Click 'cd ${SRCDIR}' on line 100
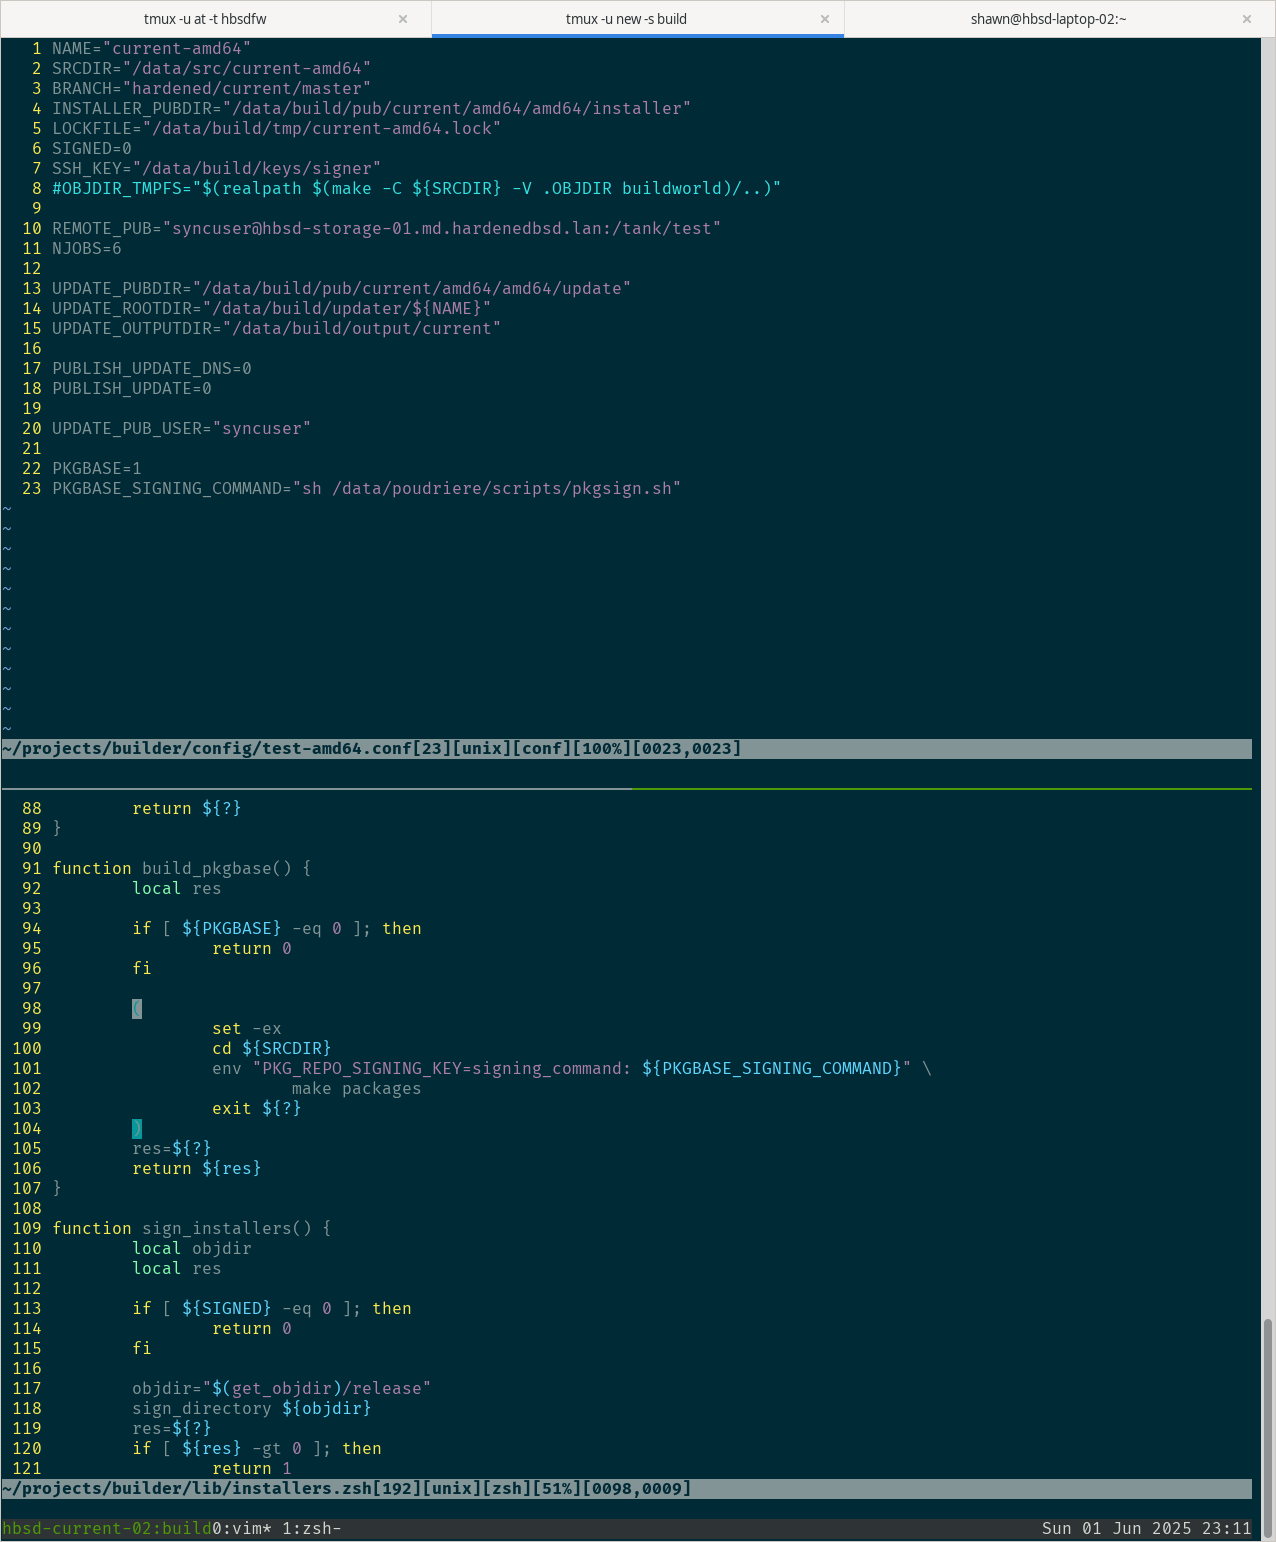The image size is (1276, 1542). pos(271,1048)
